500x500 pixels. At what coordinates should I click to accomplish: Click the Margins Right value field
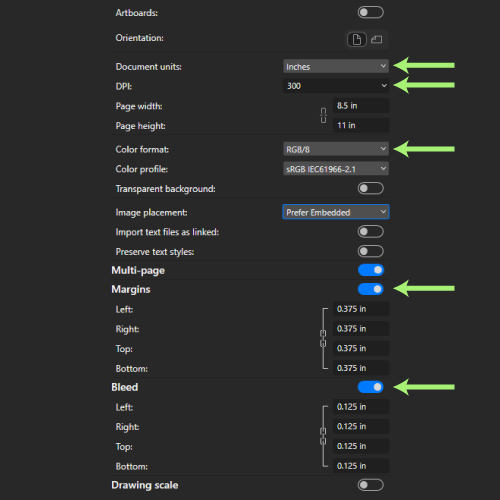click(x=361, y=329)
